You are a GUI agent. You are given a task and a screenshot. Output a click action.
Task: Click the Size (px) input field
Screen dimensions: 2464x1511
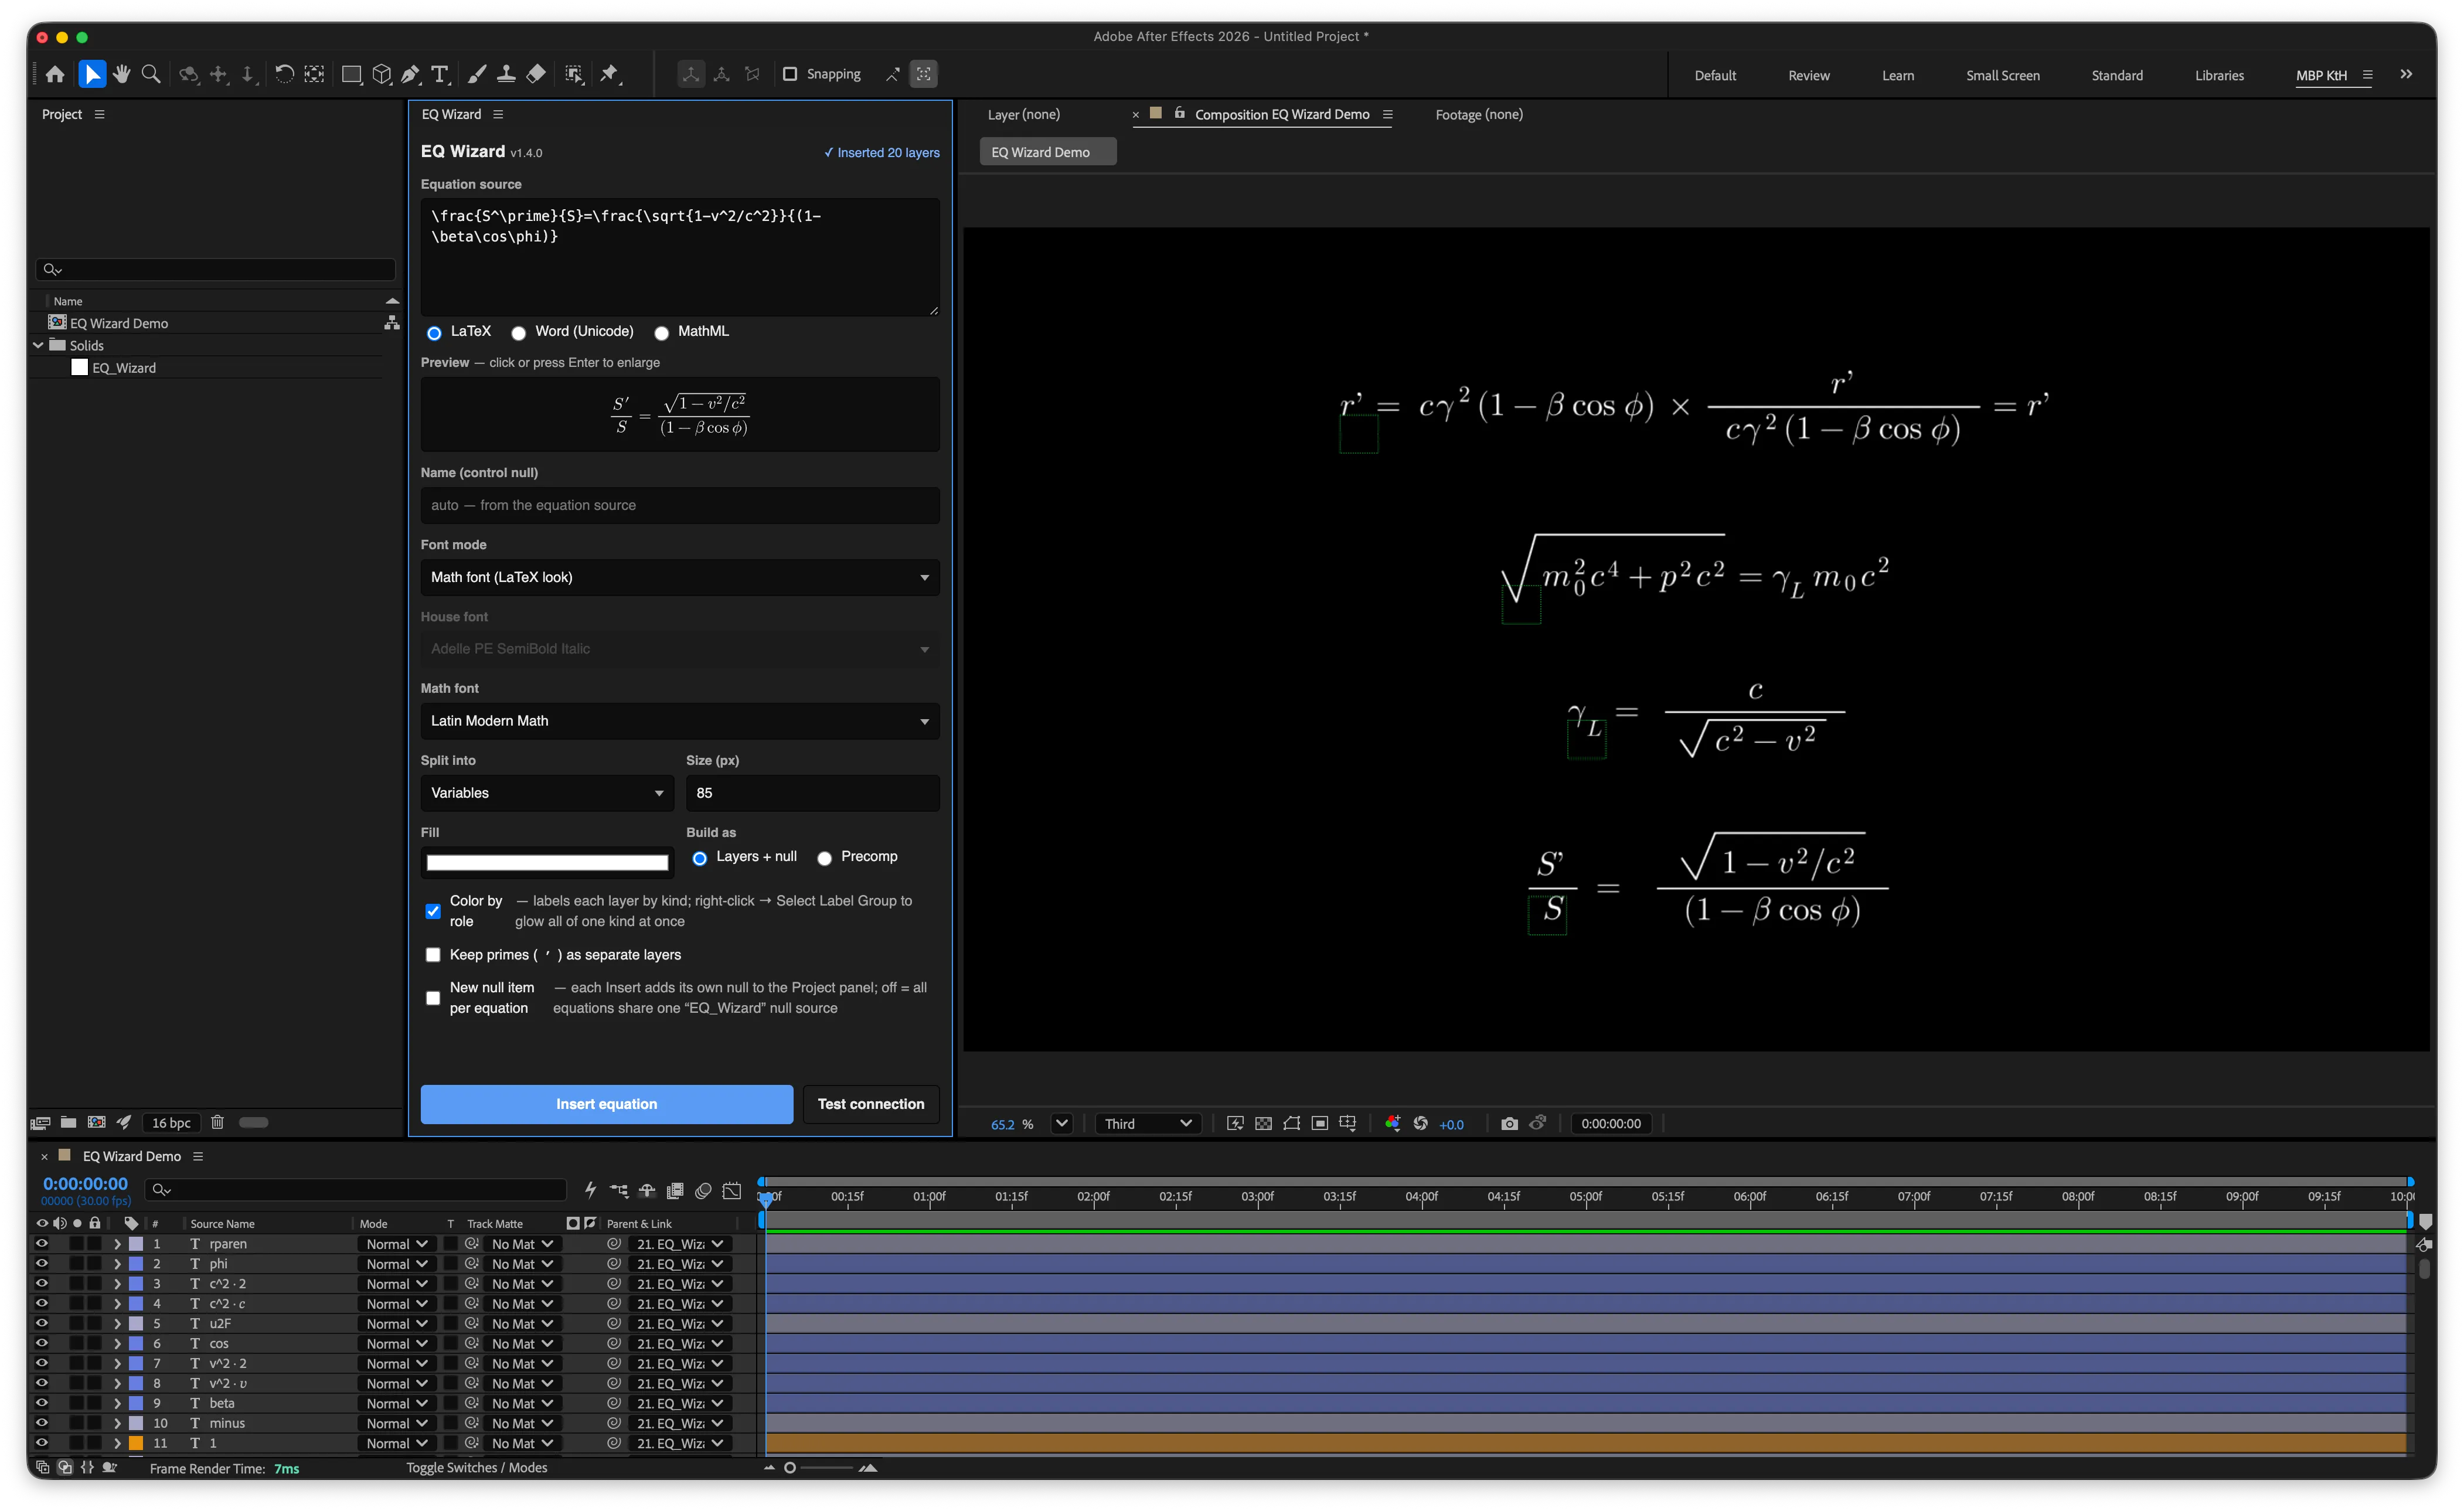coord(812,793)
